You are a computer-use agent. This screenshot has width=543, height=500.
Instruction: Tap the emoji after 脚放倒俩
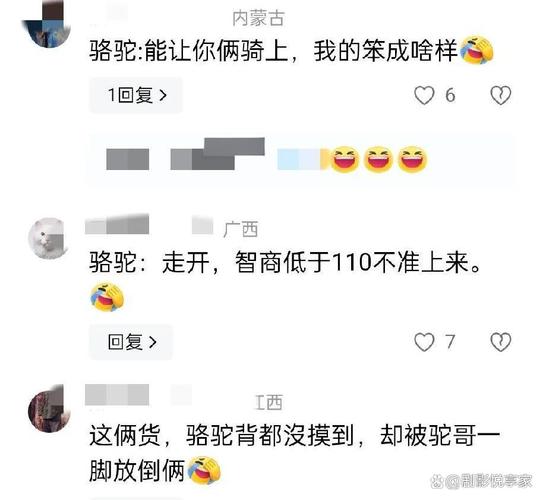[x=204, y=470]
